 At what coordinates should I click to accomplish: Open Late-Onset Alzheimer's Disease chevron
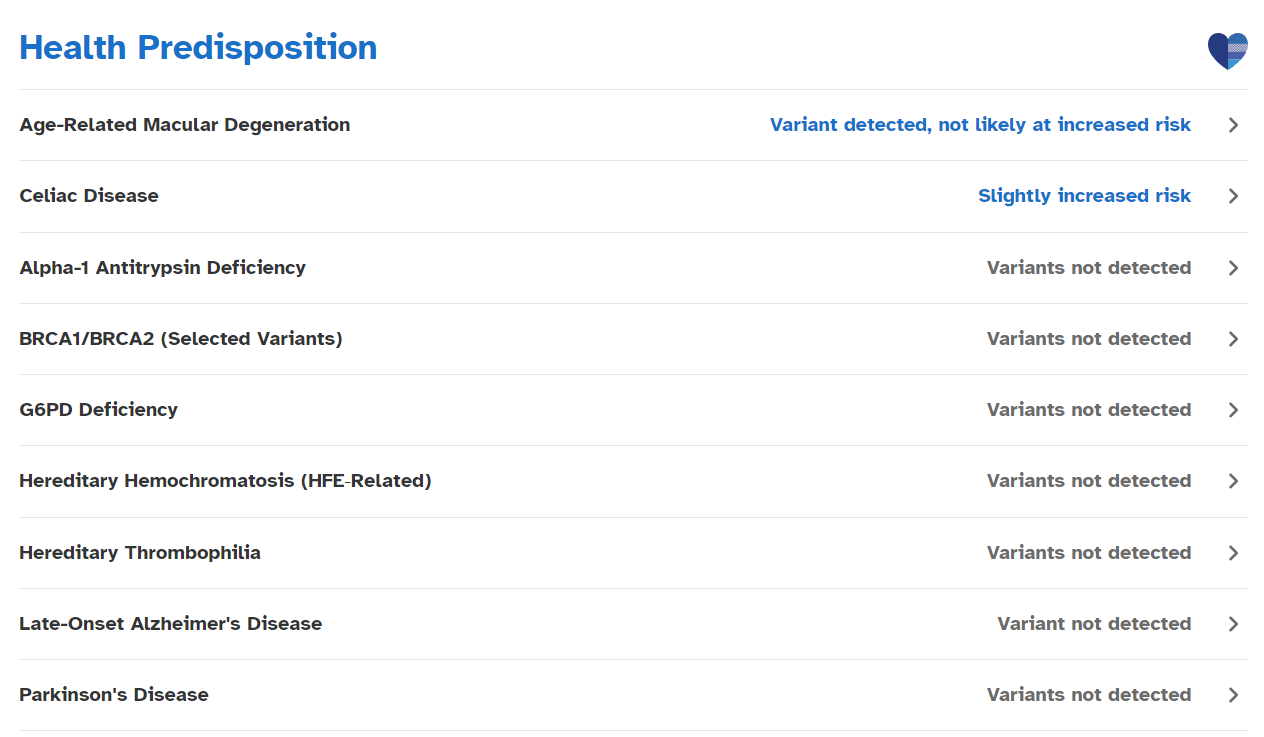(1233, 624)
